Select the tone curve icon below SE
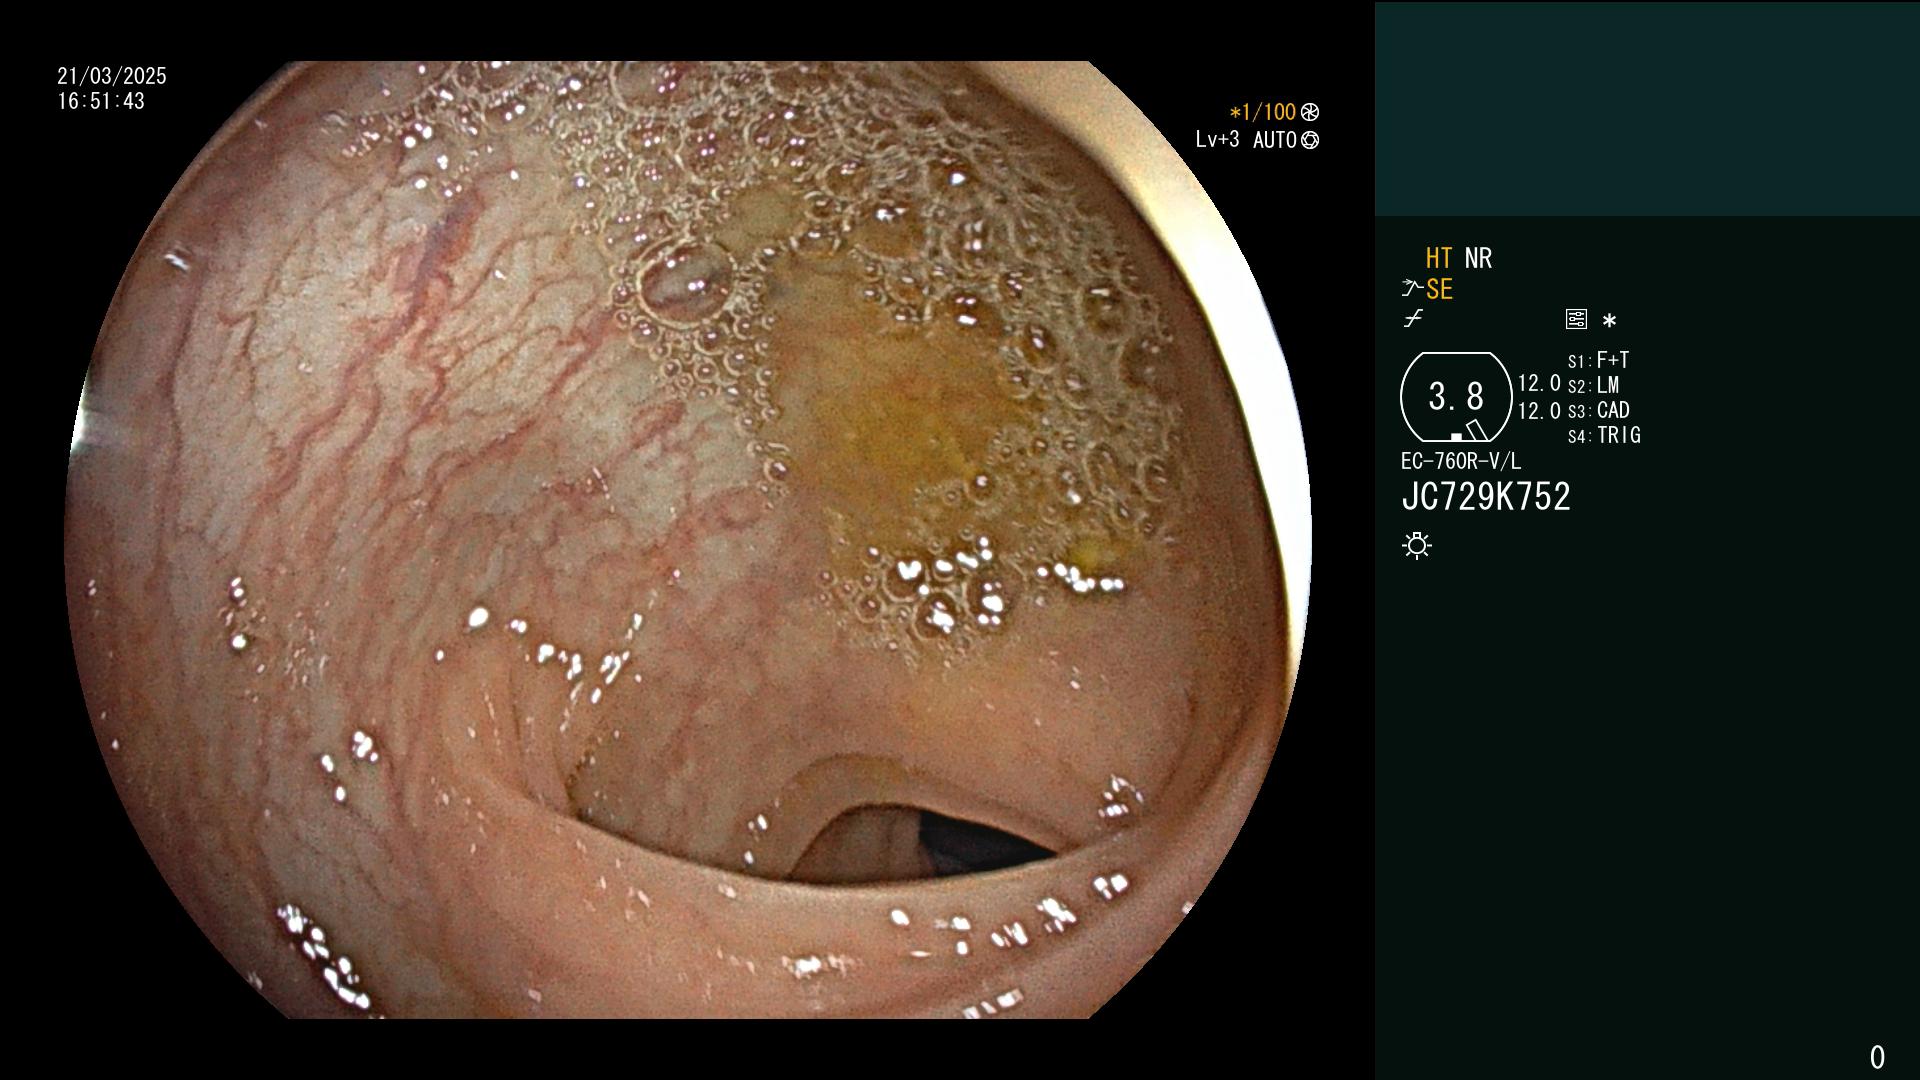This screenshot has height=1080, width=1920. pyautogui.click(x=1413, y=319)
